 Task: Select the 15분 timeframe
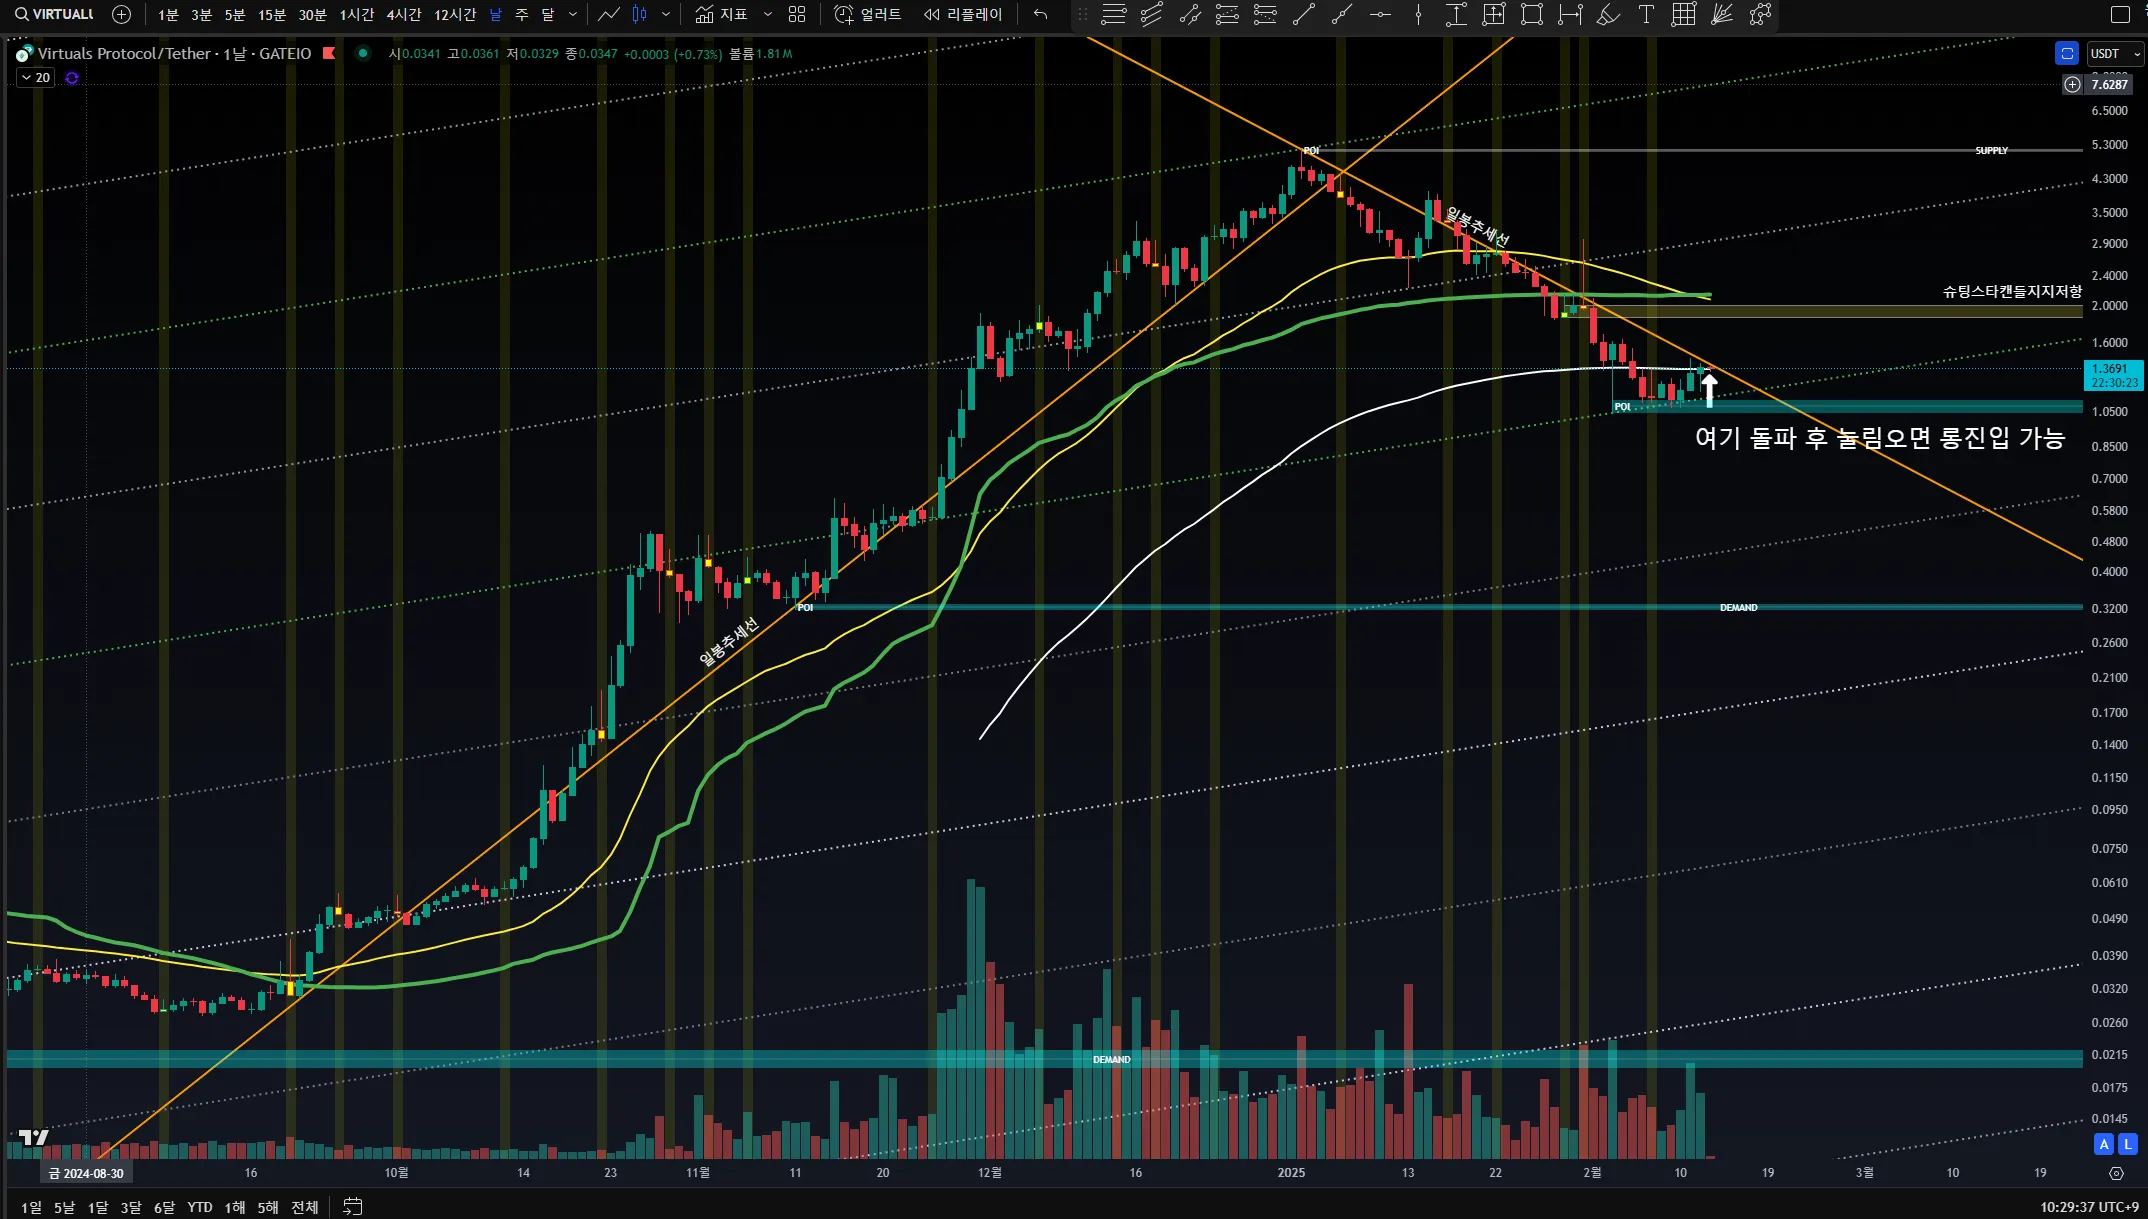coord(271,14)
